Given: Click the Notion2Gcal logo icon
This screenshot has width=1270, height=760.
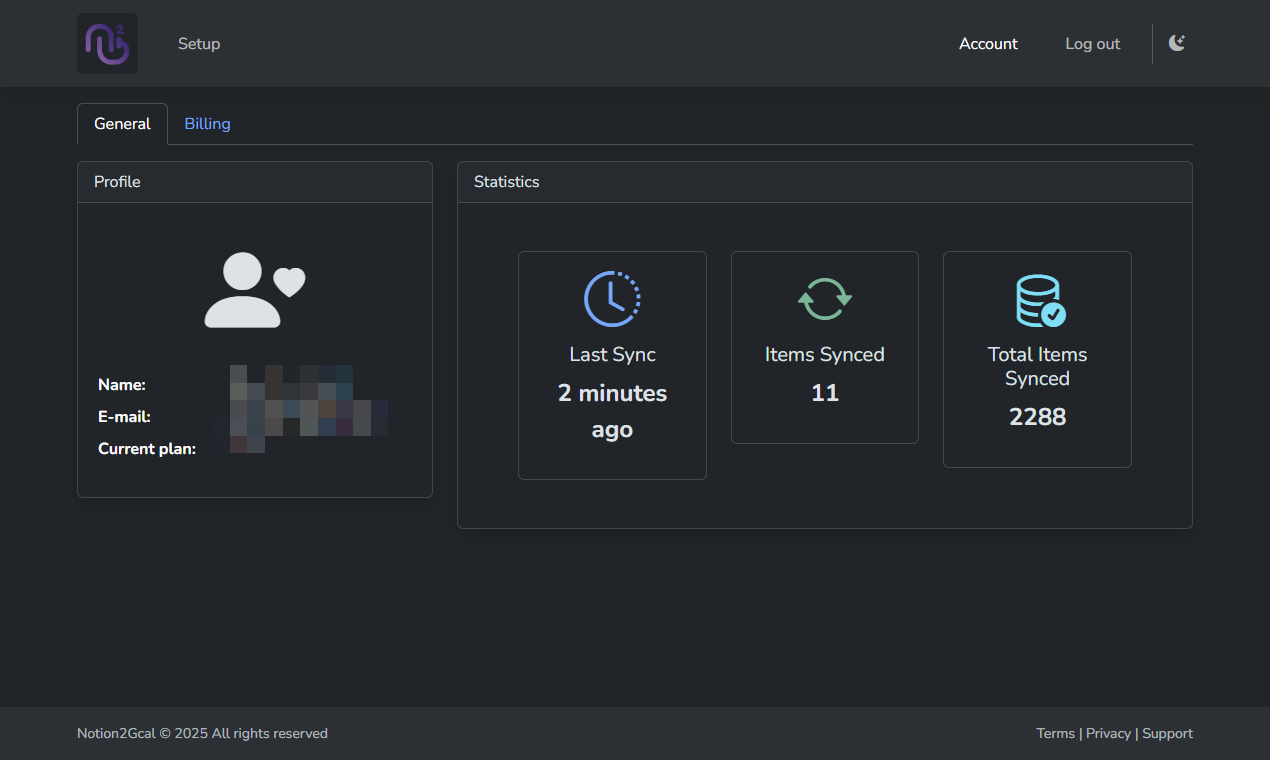Looking at the screenshot, I should point(107,43).
